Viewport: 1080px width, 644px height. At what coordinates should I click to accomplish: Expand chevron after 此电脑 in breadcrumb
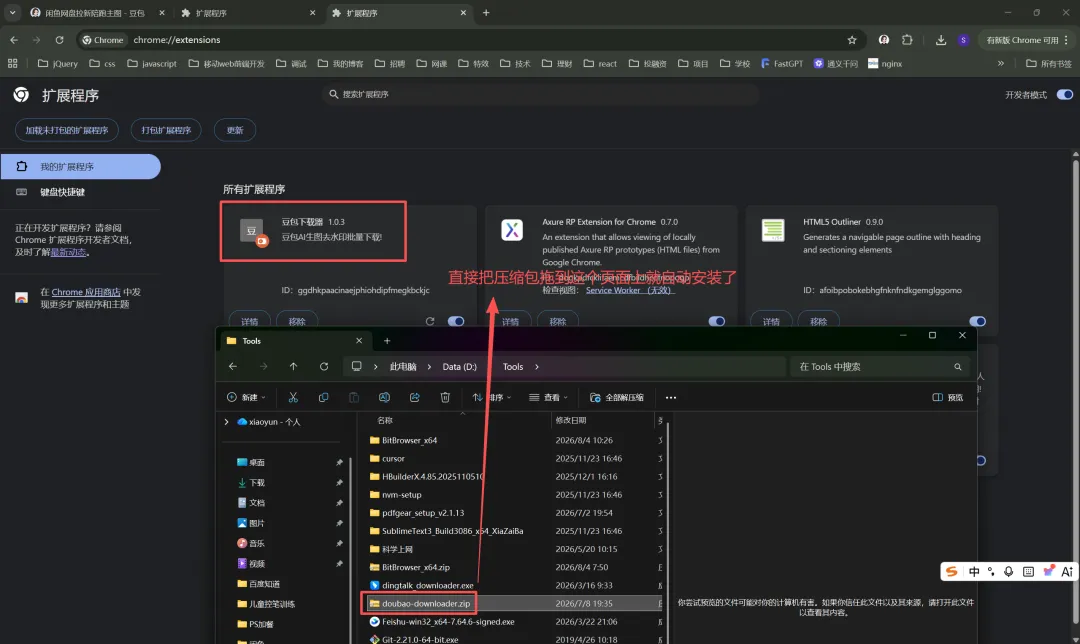(428, 367)
